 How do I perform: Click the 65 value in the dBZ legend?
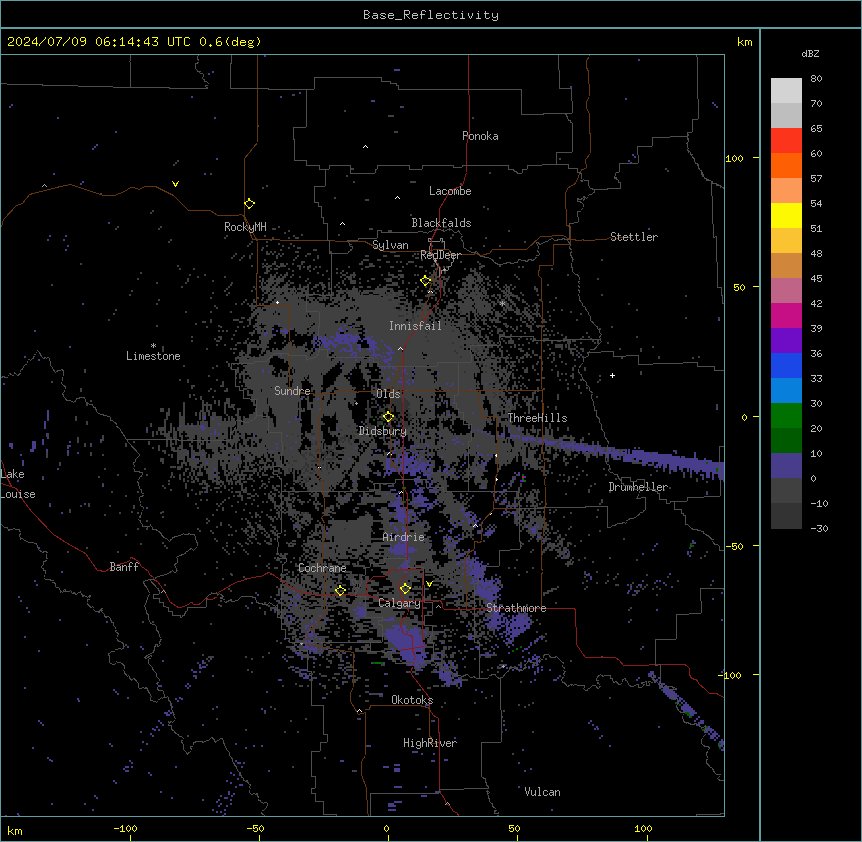(x=816, y=129)
